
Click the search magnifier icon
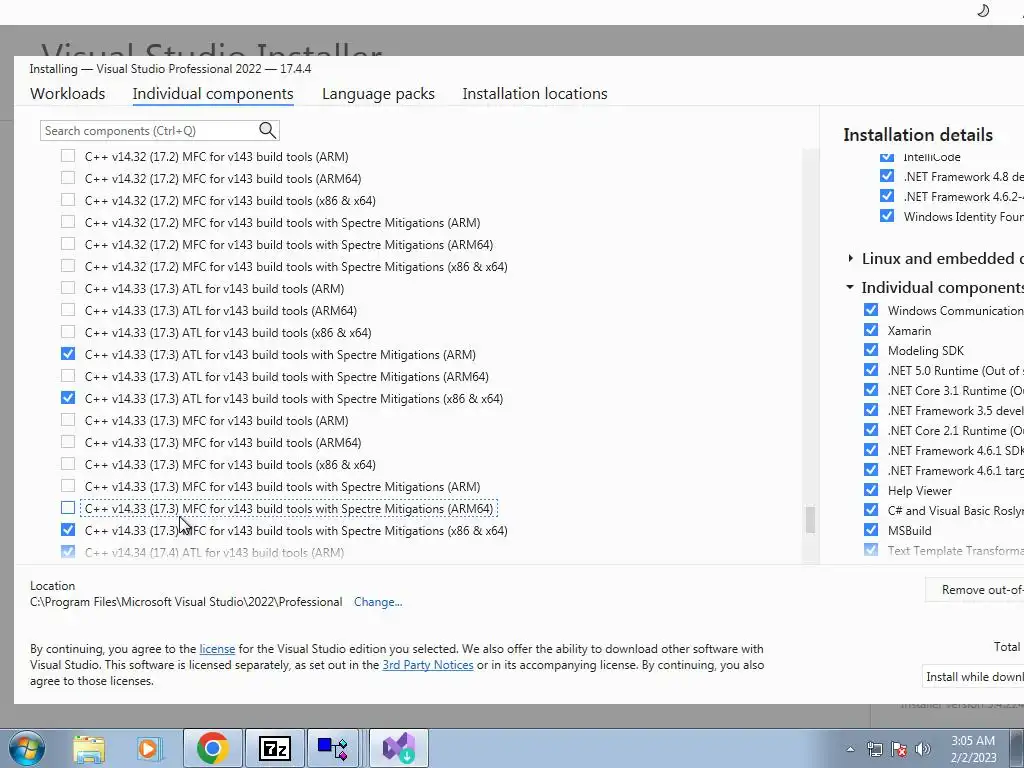pyautogui.click(x=267, y=130)
